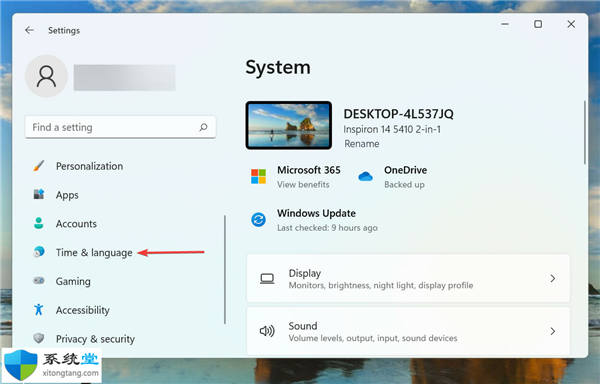The width and height of the screenshot is (600, 384).
Task: Click the Accessibility figure icon
Action: (39, 309)
